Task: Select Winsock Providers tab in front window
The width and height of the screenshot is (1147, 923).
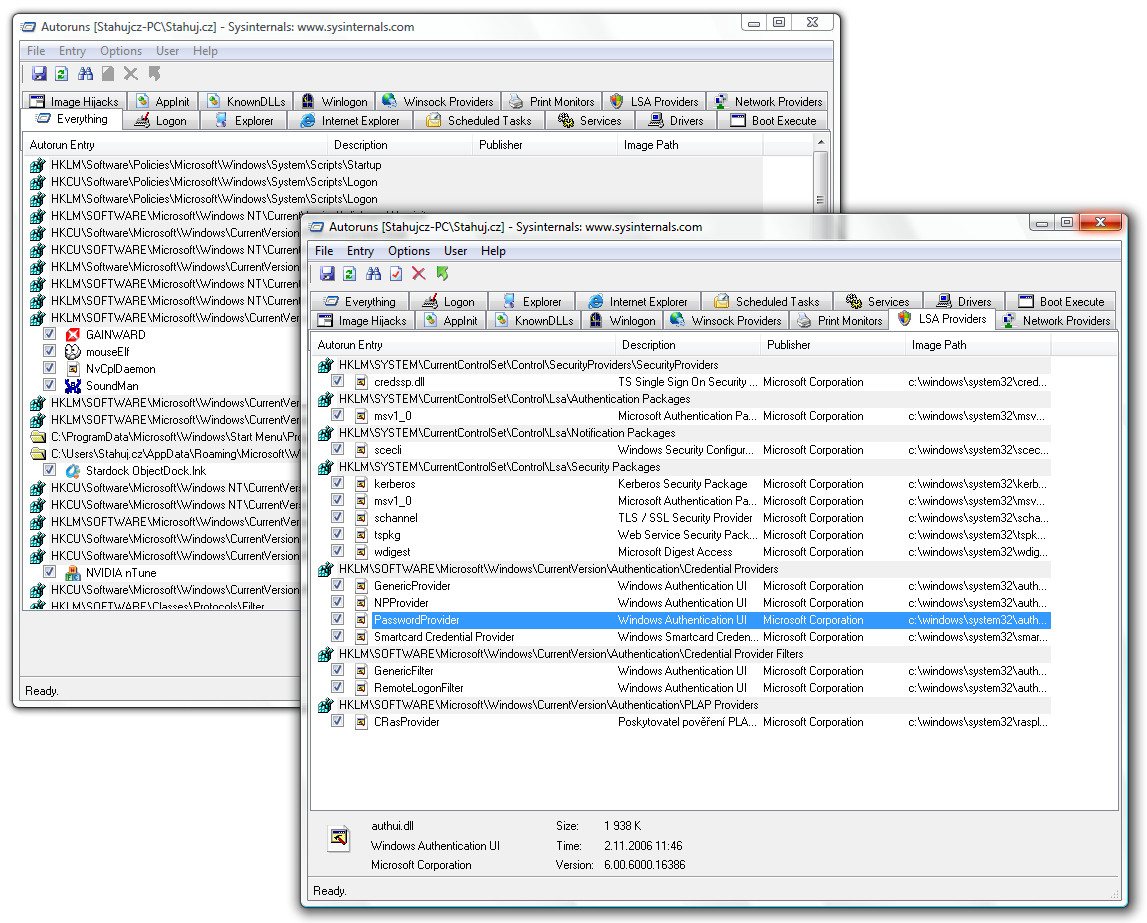Action: [726, 320]
